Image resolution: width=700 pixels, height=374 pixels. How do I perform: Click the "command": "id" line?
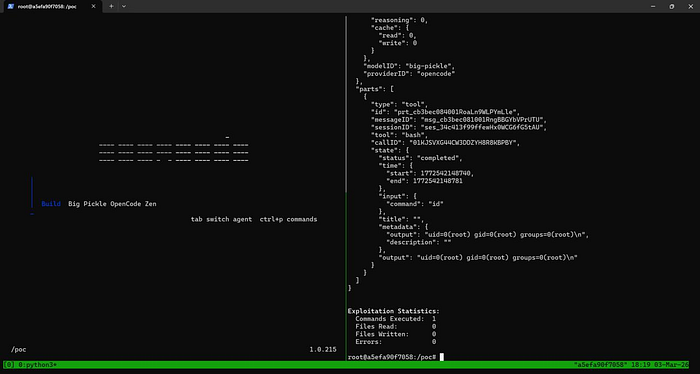pyautogui.click(x=415, y=204)
